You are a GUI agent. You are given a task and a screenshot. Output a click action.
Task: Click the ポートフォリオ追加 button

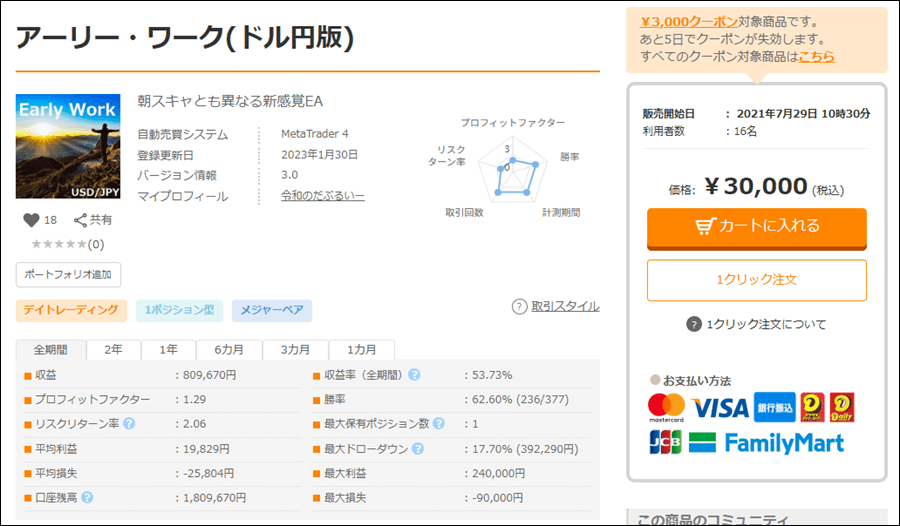point(68,274)
